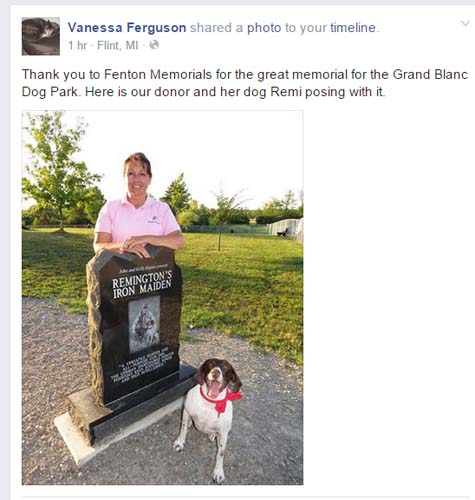The height and width of the screenshot is (500, 475).
Task: Click the '1 hr' post timestamp
Action: 77,45
